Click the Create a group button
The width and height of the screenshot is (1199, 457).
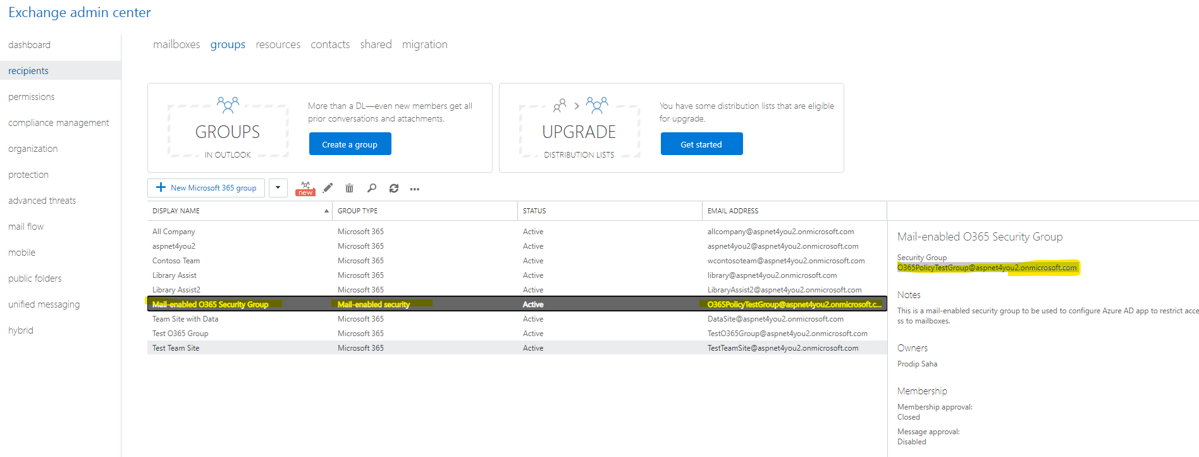click(x=350, y=144)
